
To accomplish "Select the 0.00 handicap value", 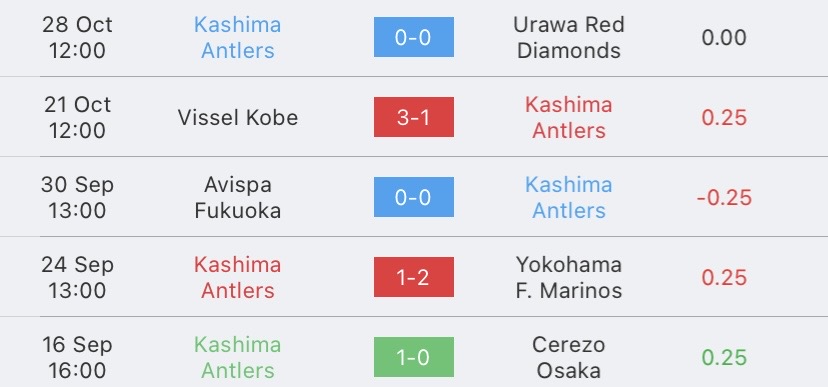I will point(724,37).
